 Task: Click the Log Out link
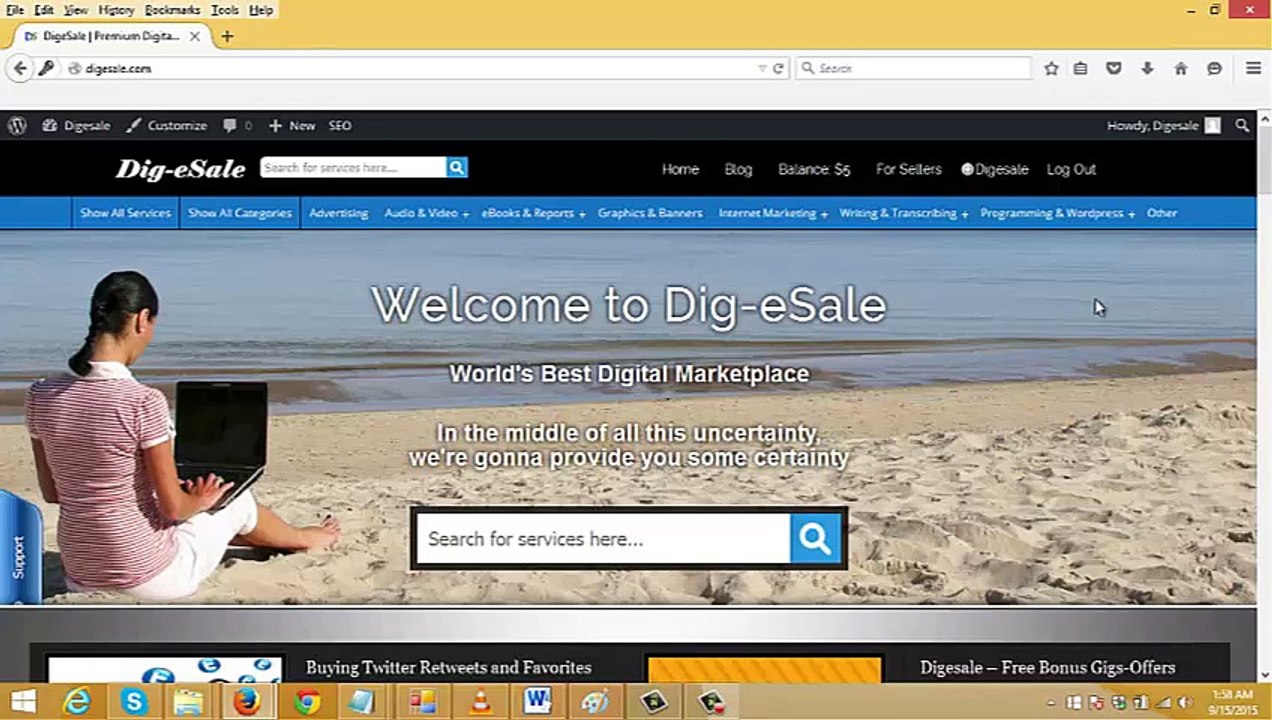click(x=1071, y=169)
